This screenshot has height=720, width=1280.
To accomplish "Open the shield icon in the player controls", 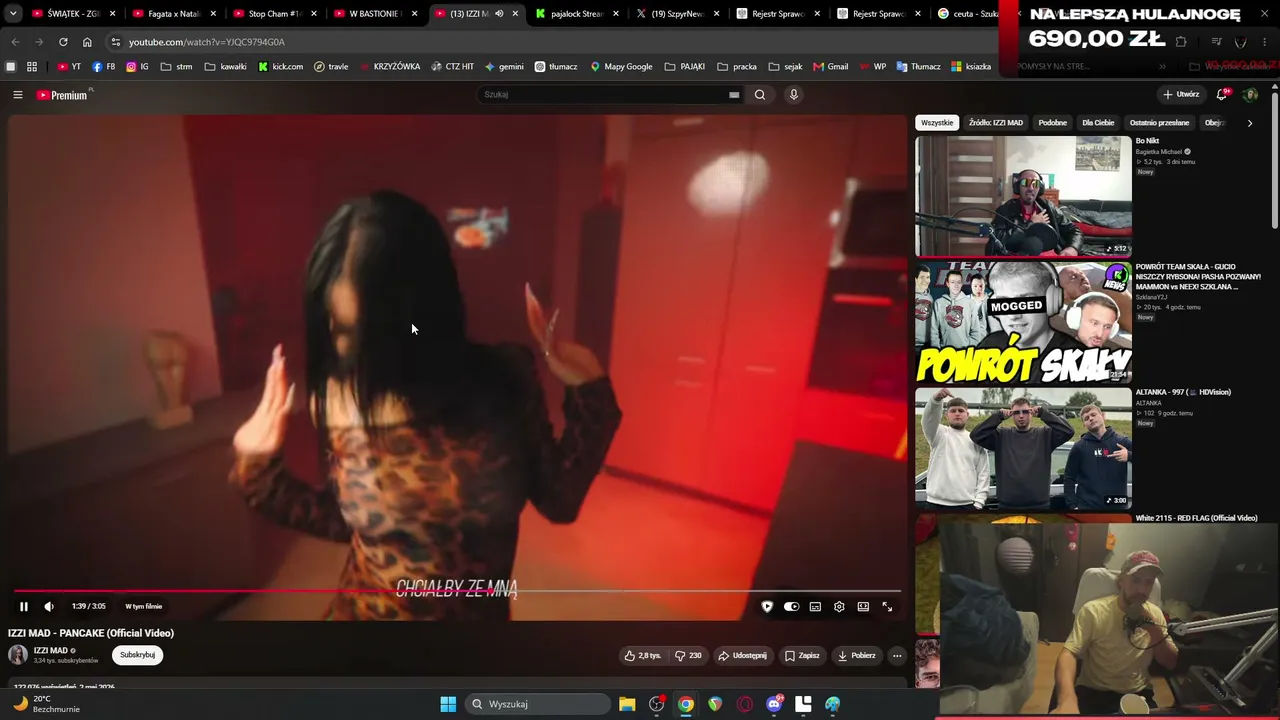I will 767,606.
